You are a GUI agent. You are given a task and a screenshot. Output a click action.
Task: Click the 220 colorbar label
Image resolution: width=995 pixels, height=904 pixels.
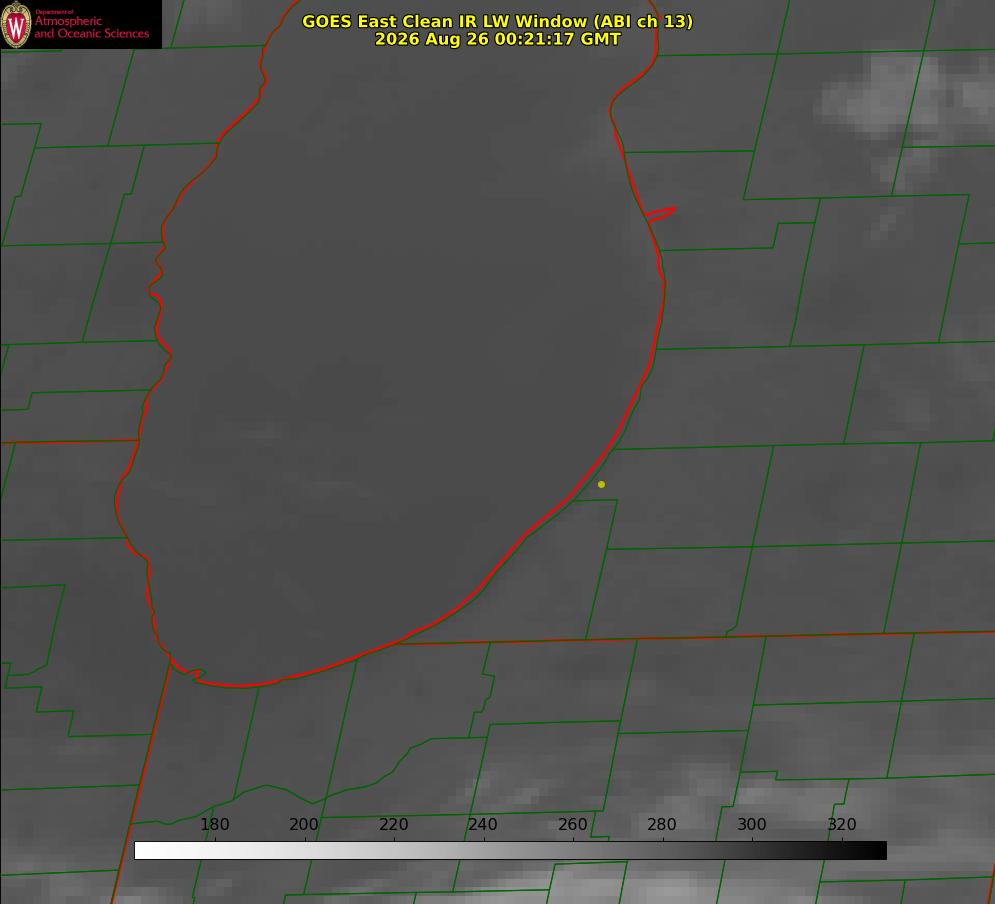tap(393, 824)
